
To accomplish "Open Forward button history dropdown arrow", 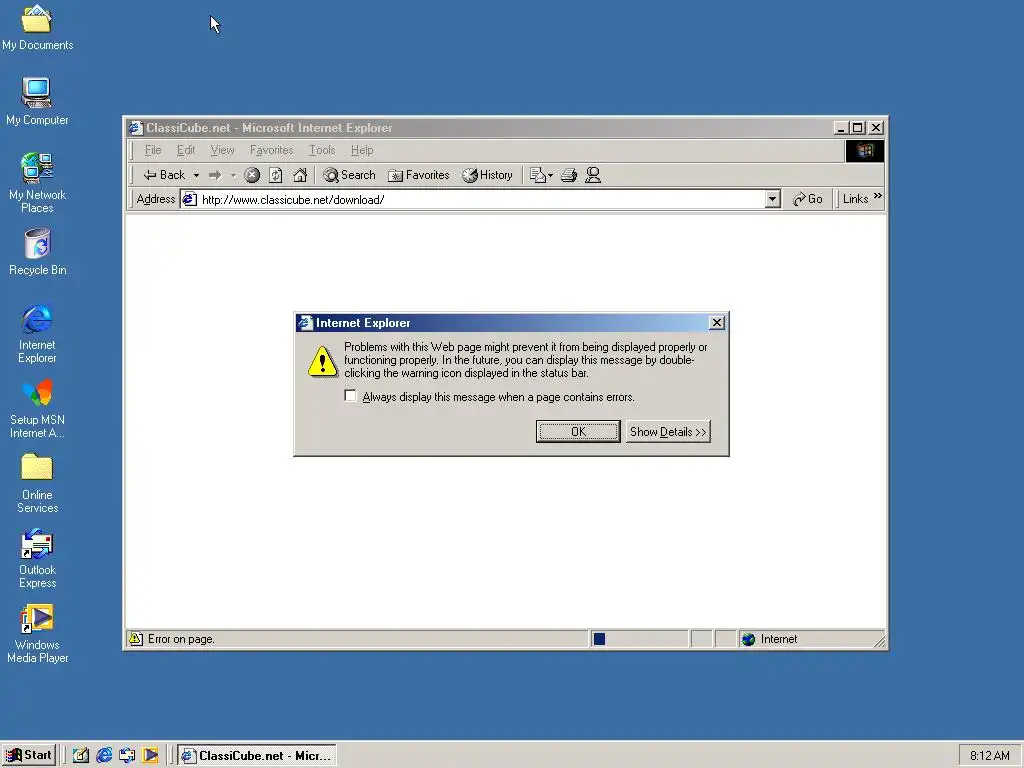I will pos(233,175).
